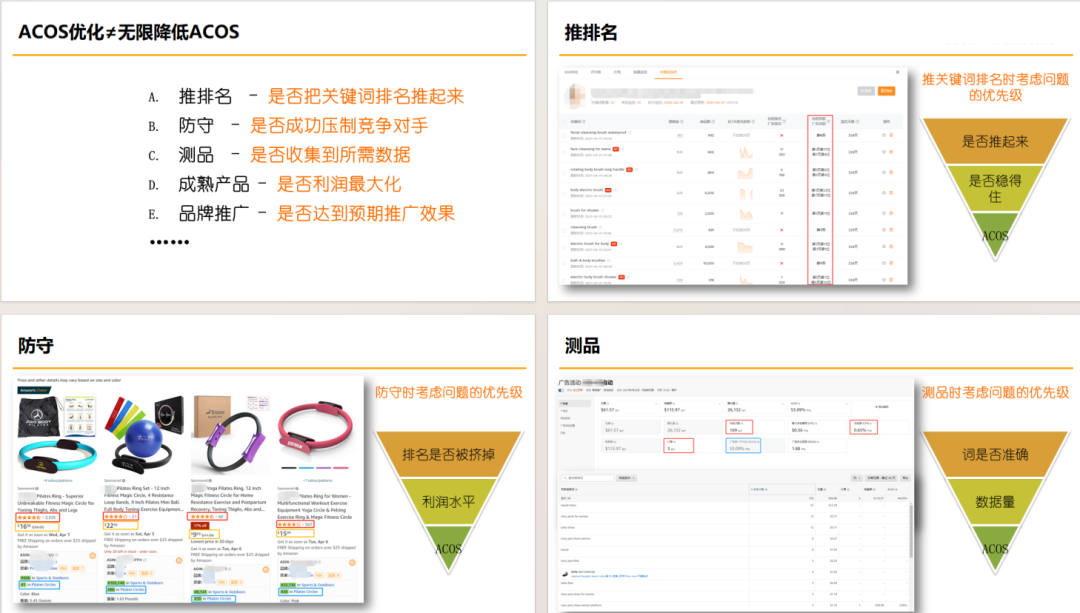
Task: Open external link icon next to 'brush for shower'
Action: point(603,210)
